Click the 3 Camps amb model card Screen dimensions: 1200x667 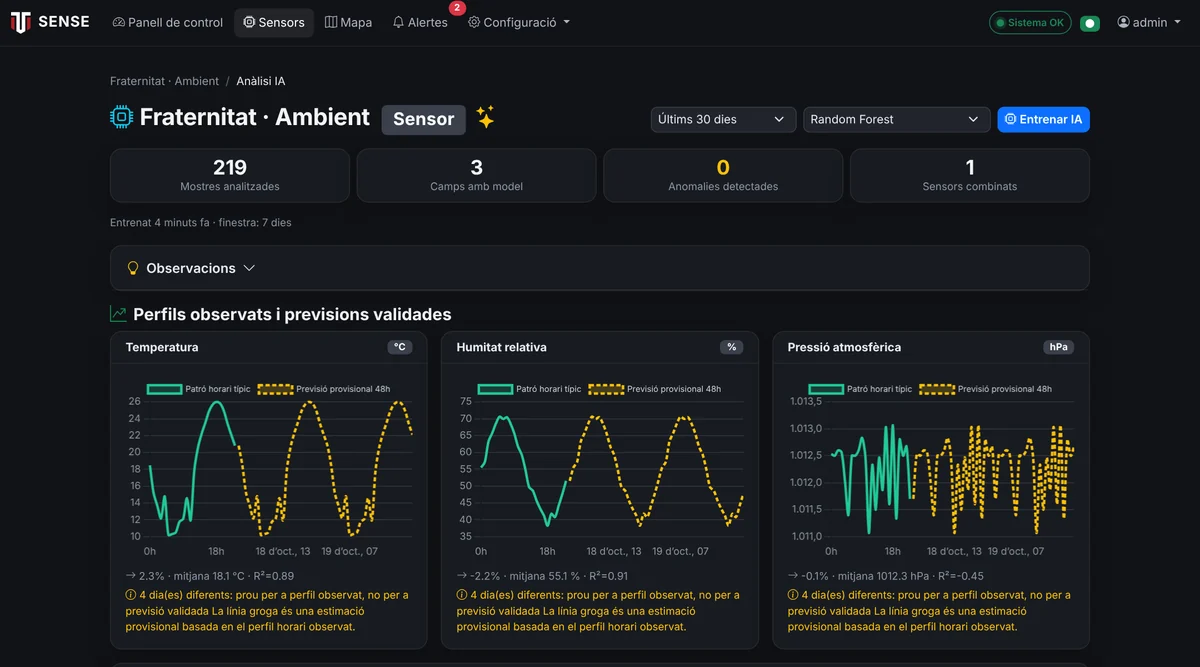tap(476, 175)
